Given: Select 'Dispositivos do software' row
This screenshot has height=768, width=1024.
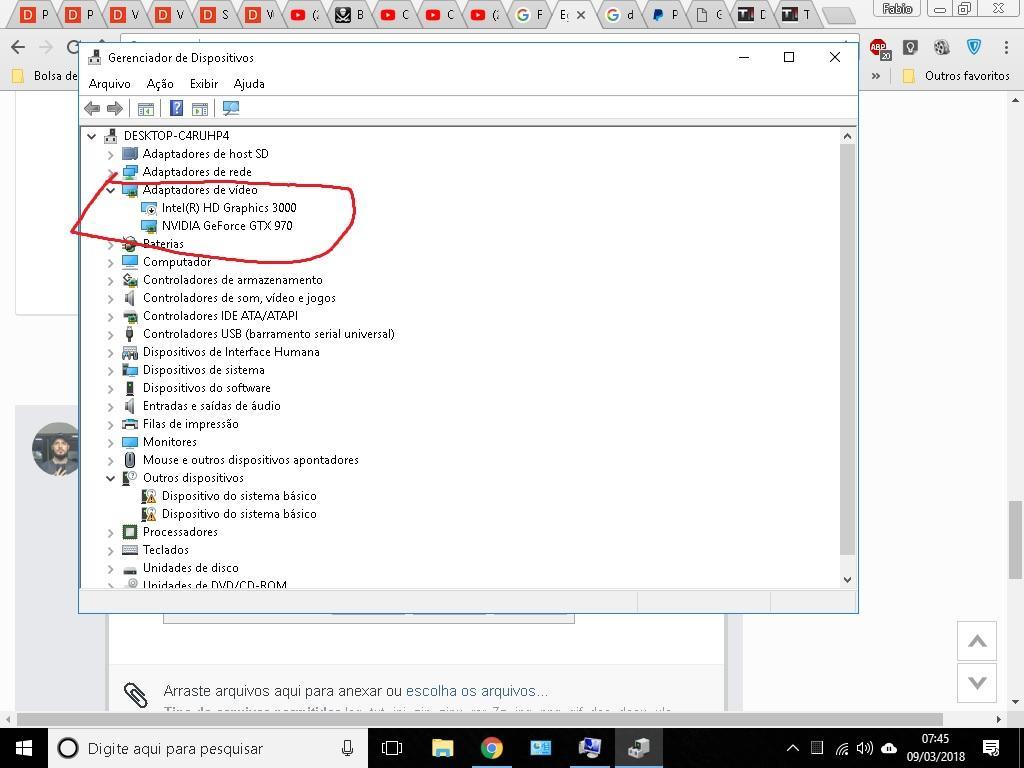Looking at the screenshot, I should [206, 388].
